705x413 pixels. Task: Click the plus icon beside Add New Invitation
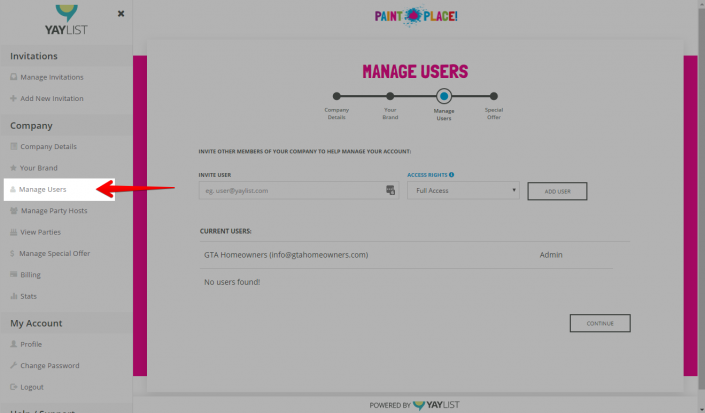coord(13,98)
